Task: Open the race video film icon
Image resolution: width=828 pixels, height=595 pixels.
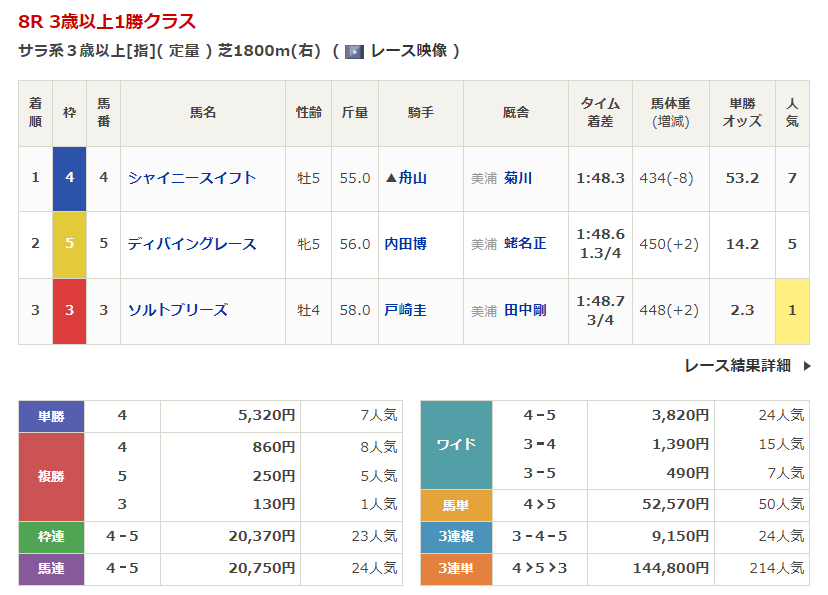Action: point(354,52)
